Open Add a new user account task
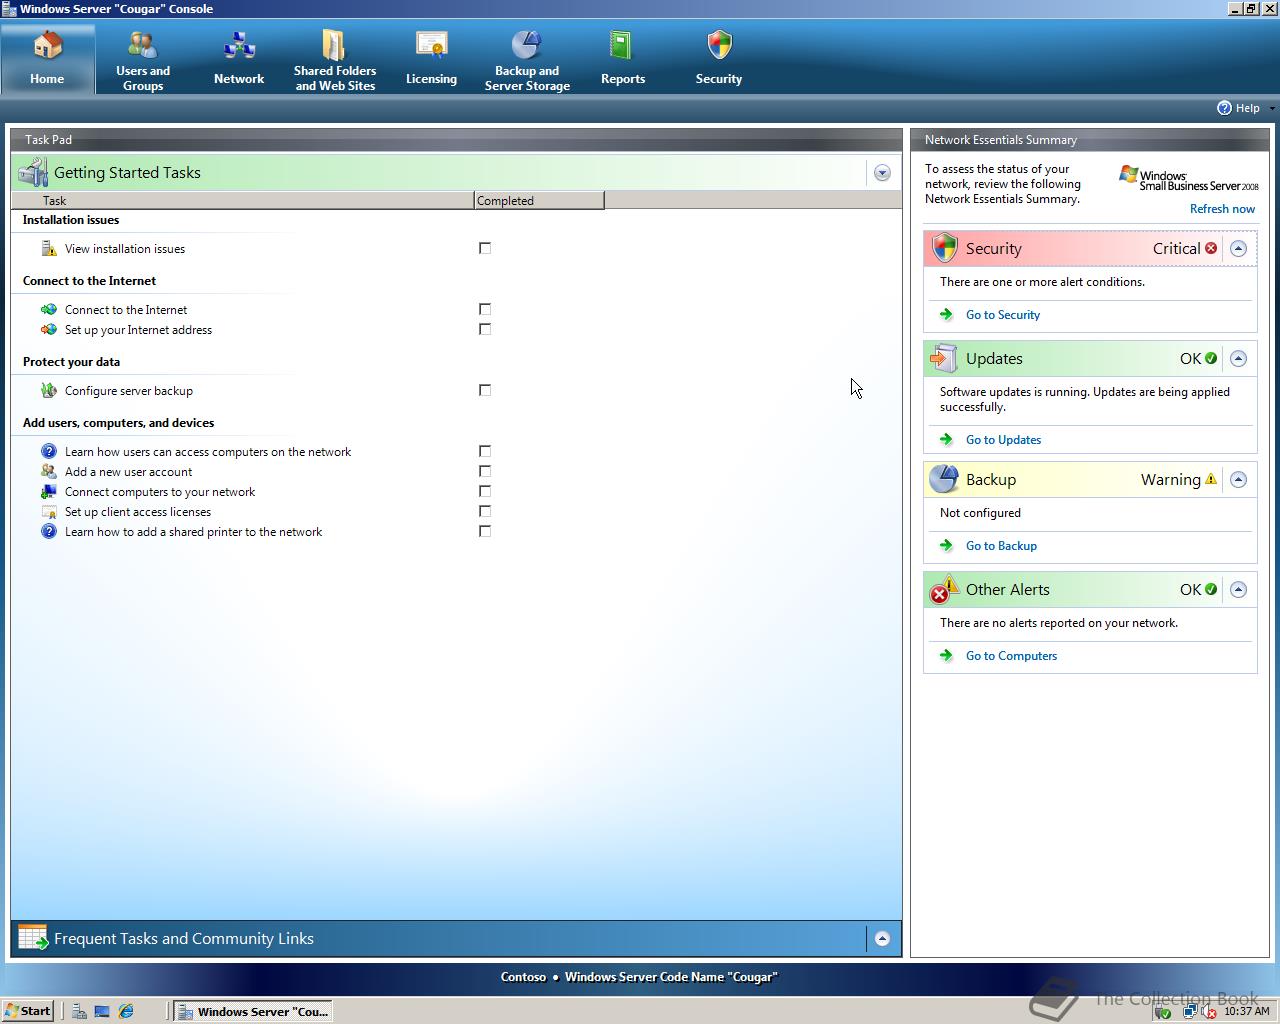This screenshot has height=1024, width=1280. click(128, 472)
